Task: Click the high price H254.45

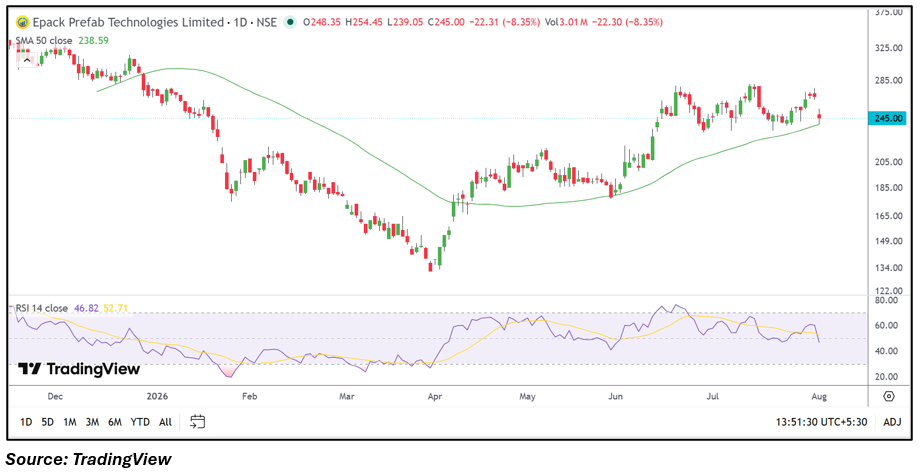Action: point(364,22)
